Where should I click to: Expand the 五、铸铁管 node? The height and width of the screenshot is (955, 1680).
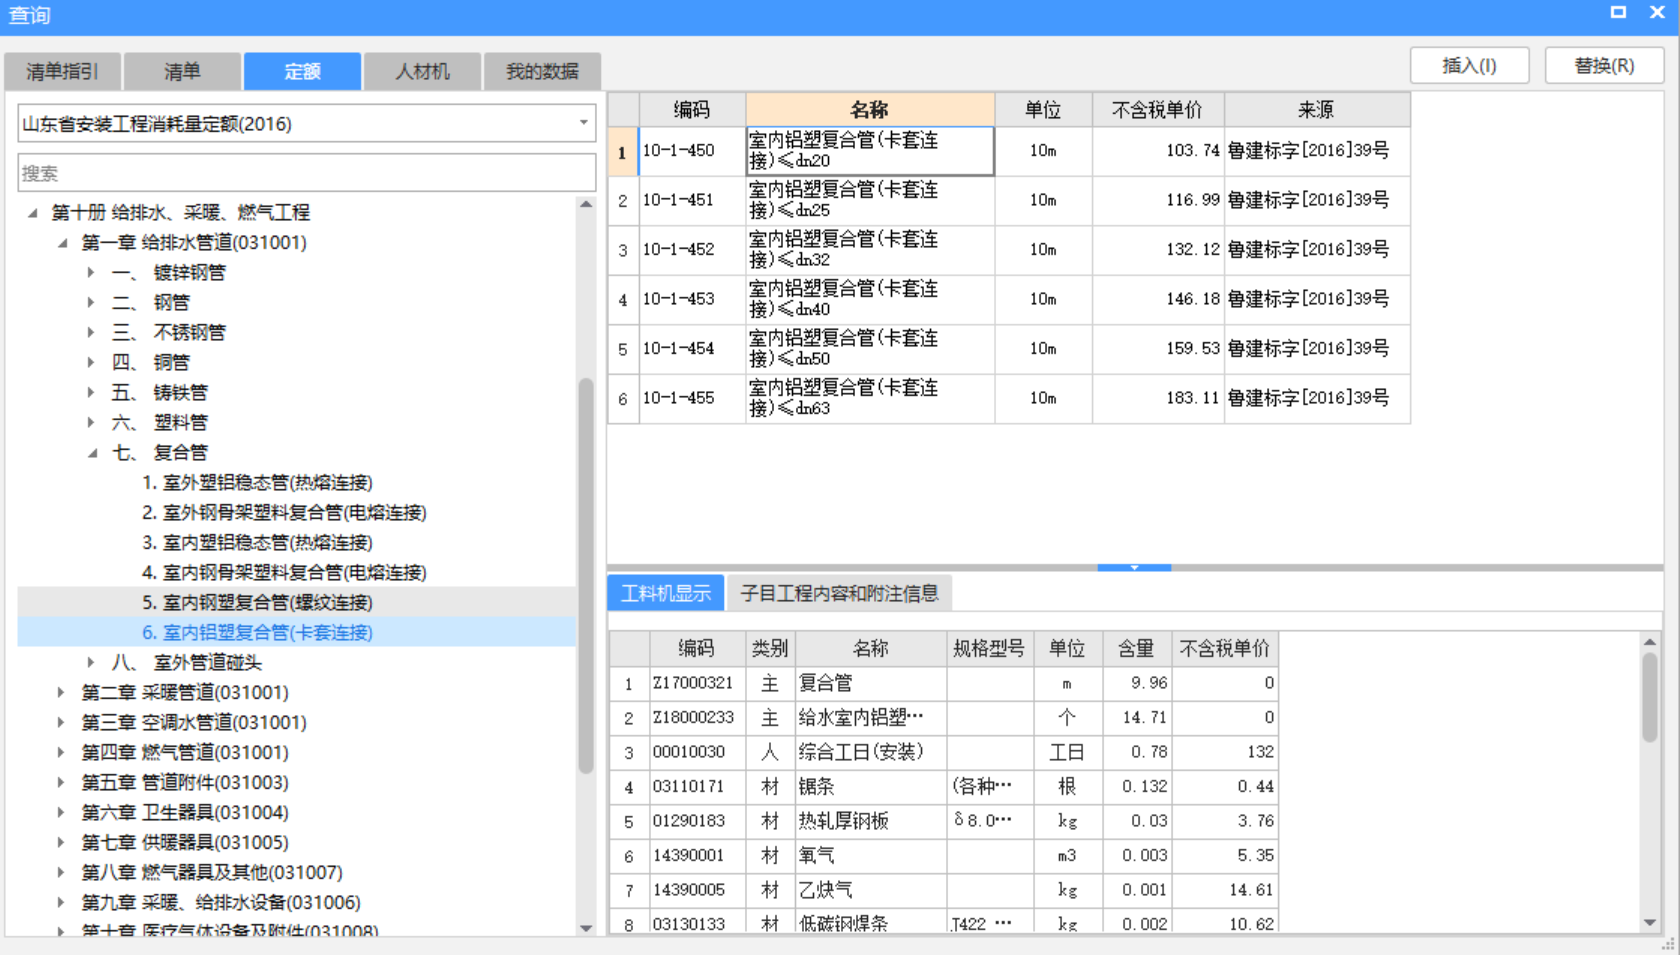coord(91,392)
